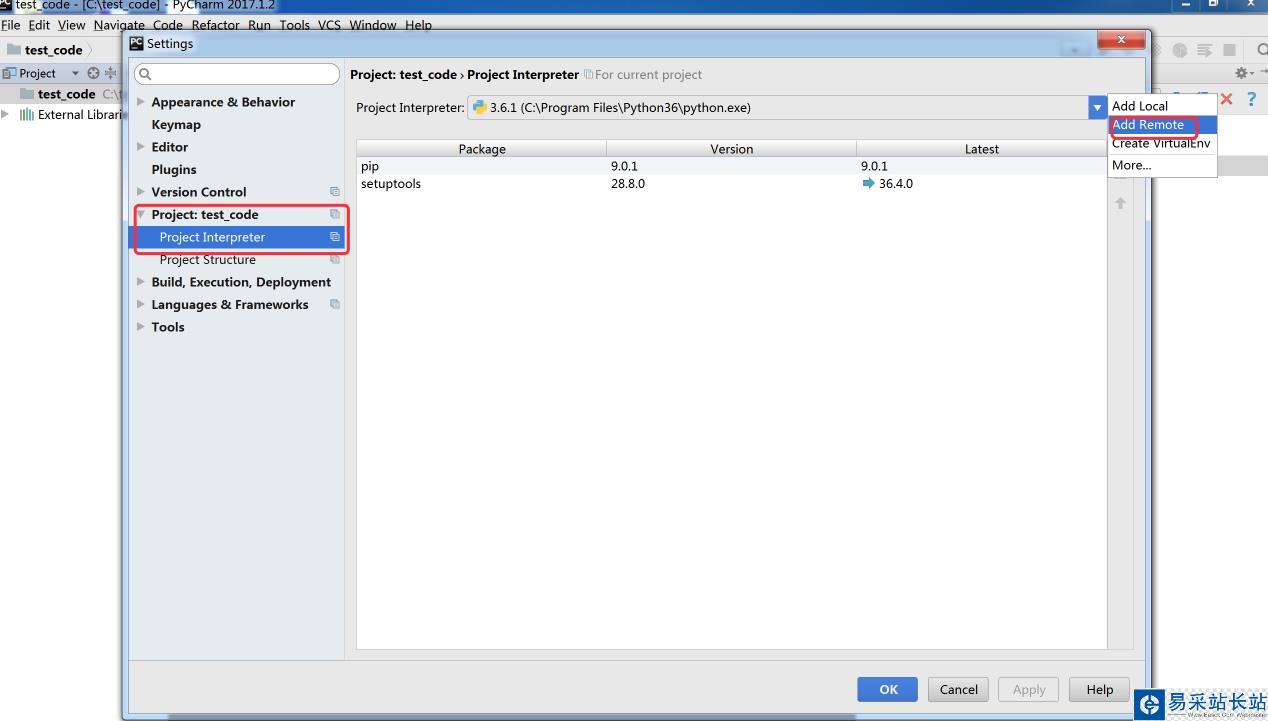The height and width of the screenshot is (721, 1268).
Task: Expand the Editor settings section
Action: (141, 147)
